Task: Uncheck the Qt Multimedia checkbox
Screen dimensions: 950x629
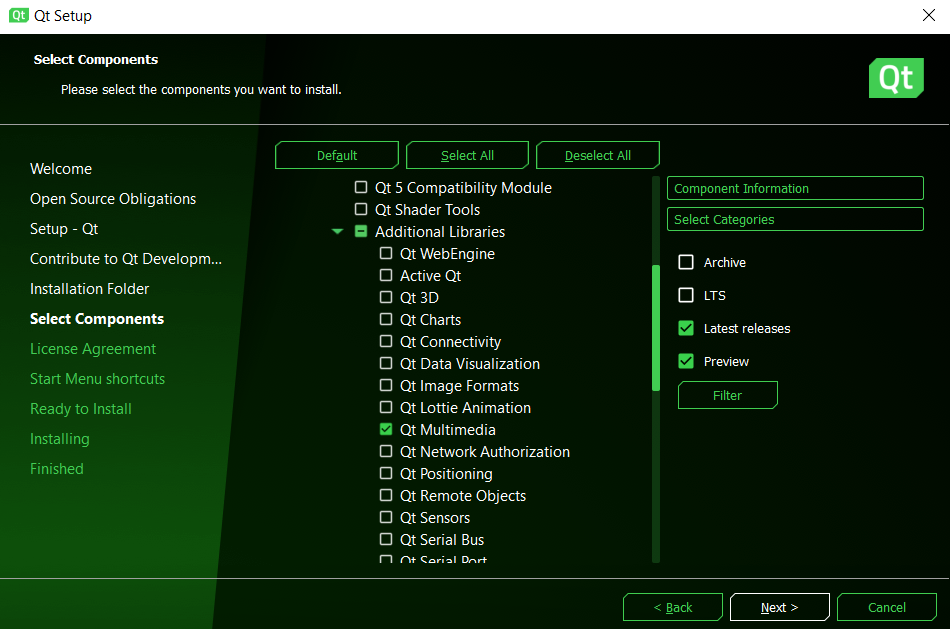Action: point(386,429)
